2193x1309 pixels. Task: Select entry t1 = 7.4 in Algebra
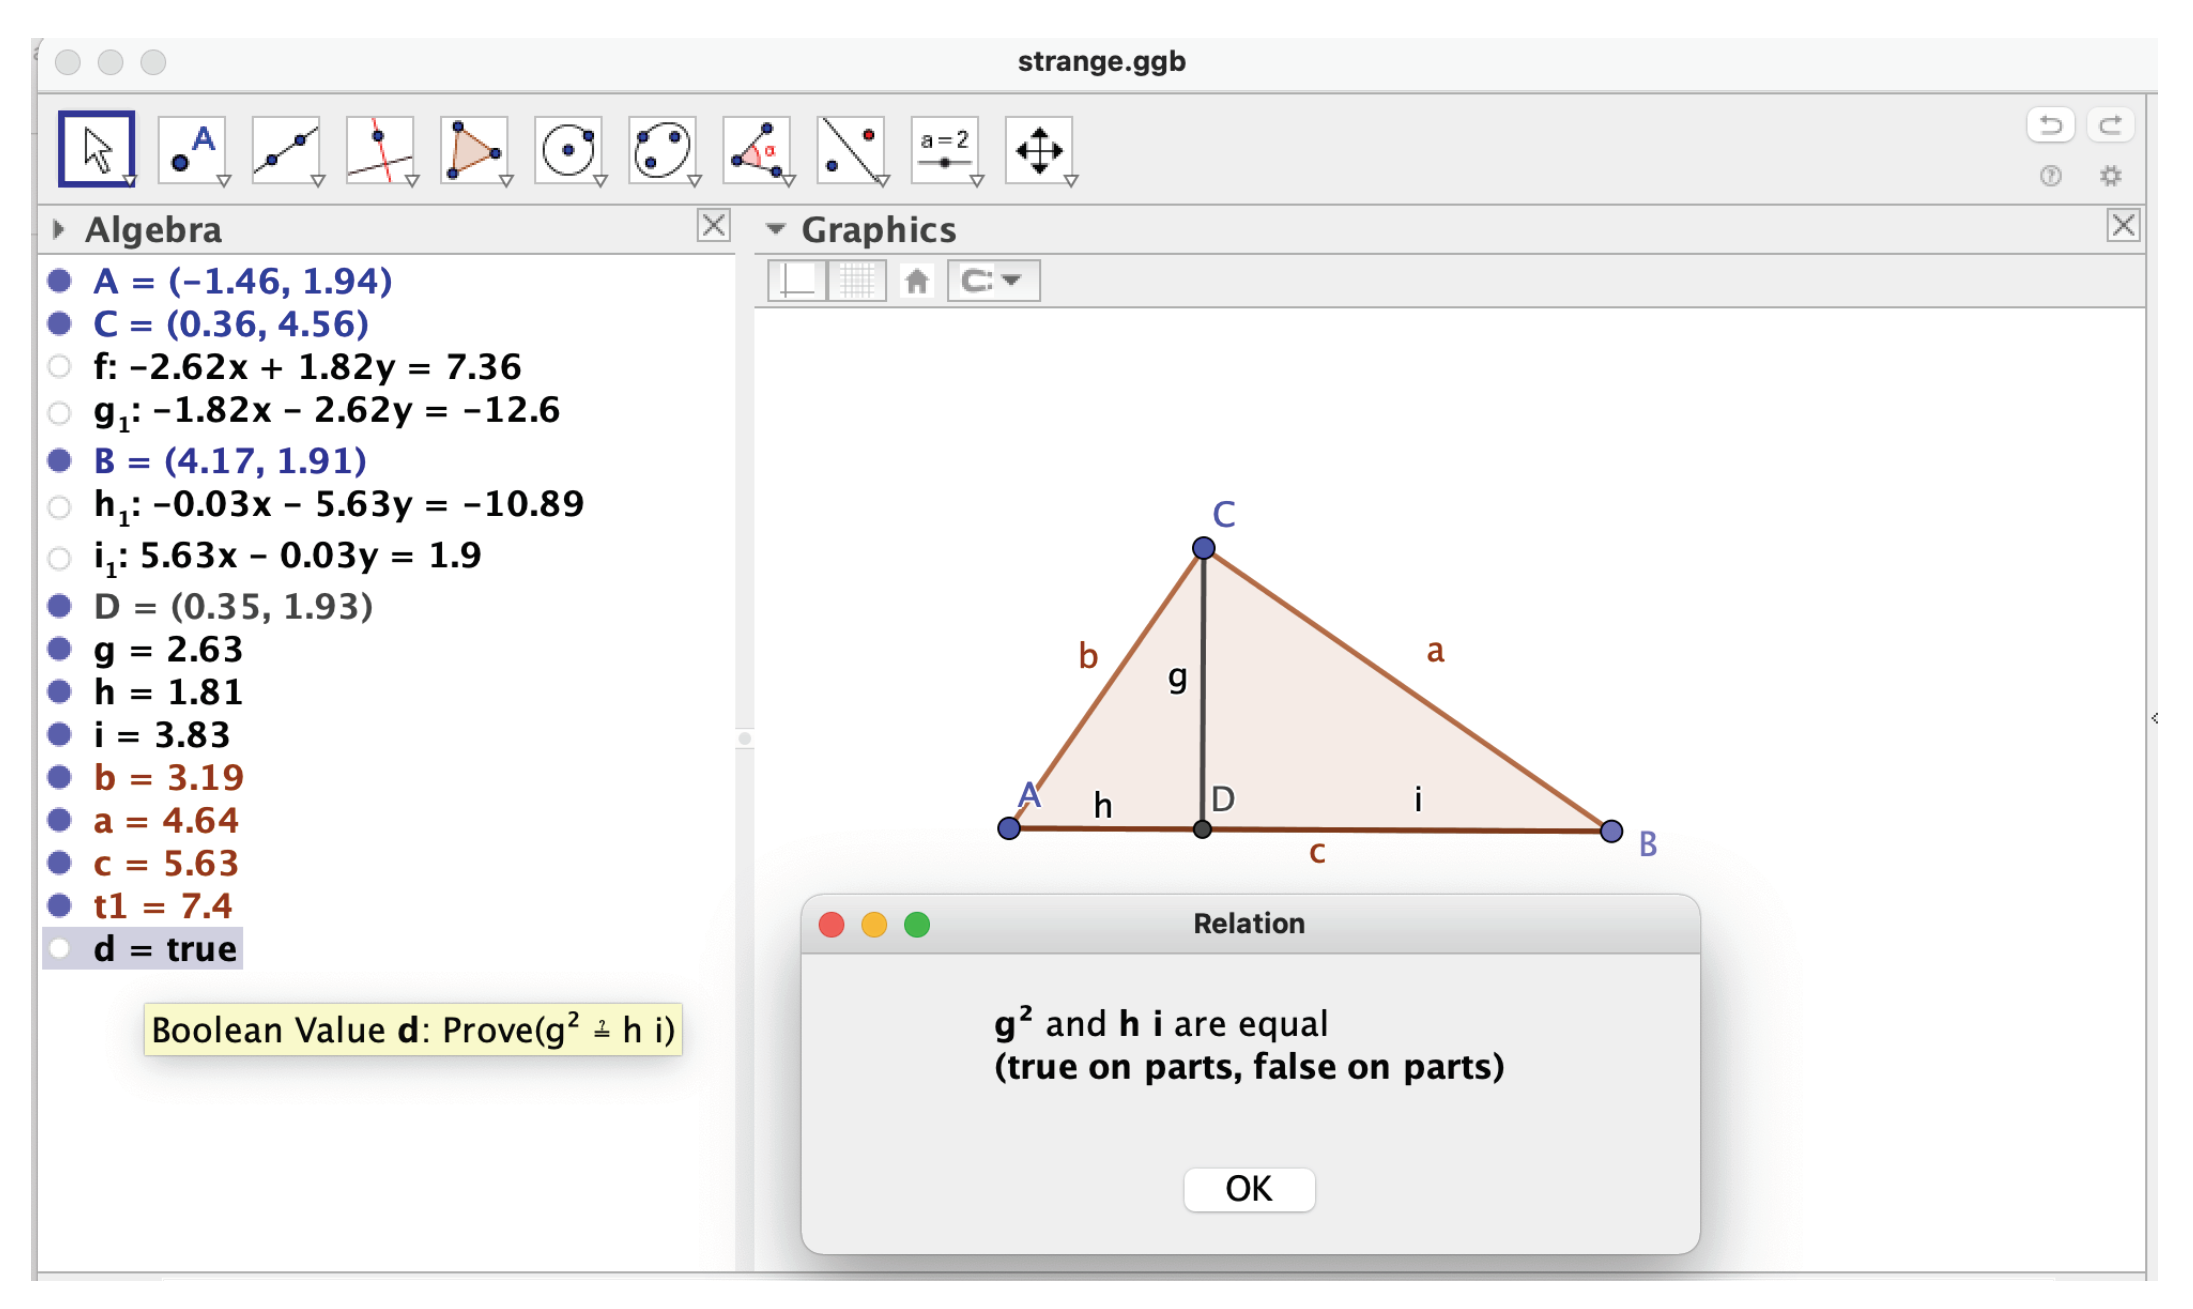[x=162, y=906]
